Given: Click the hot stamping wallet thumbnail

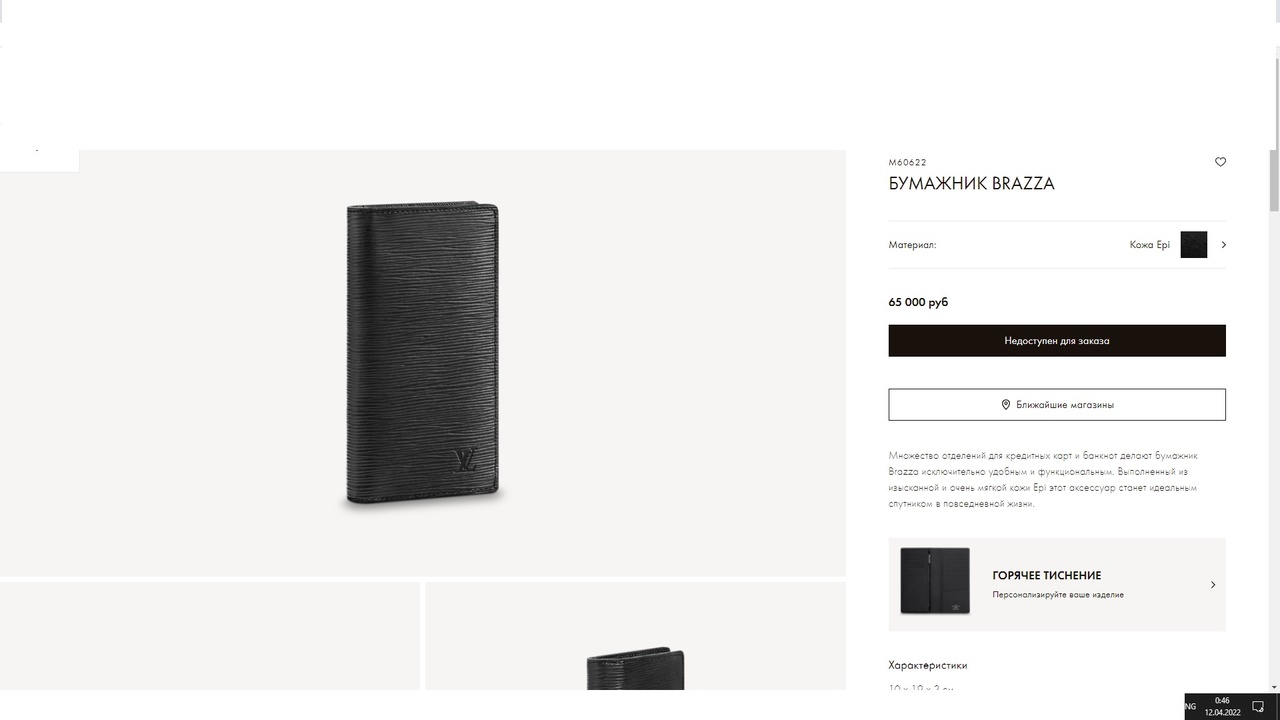Looking at the screenshot, I should point(935,581).
